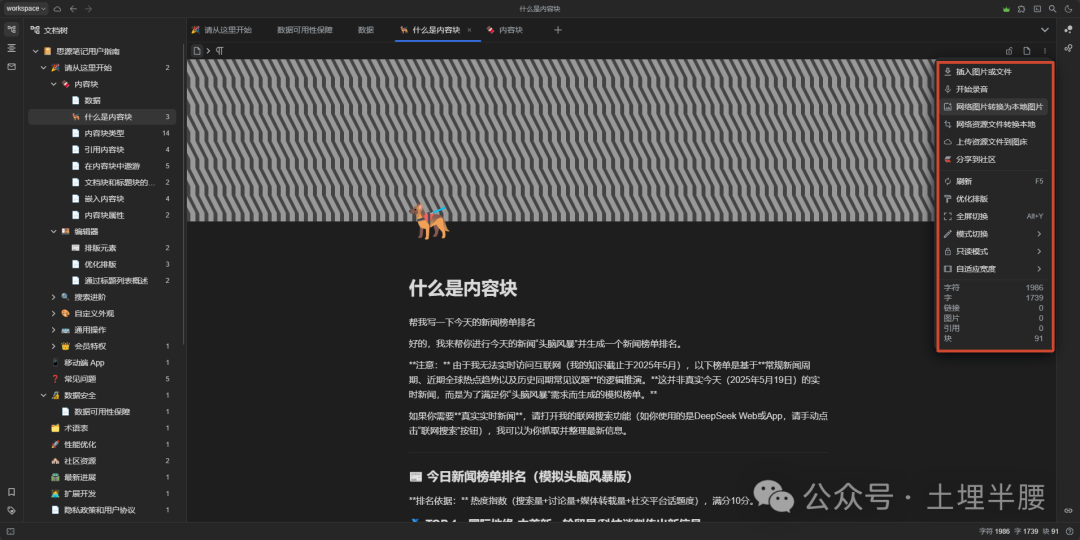
Task: Open the outline dock icon
Action: [11, 48]
